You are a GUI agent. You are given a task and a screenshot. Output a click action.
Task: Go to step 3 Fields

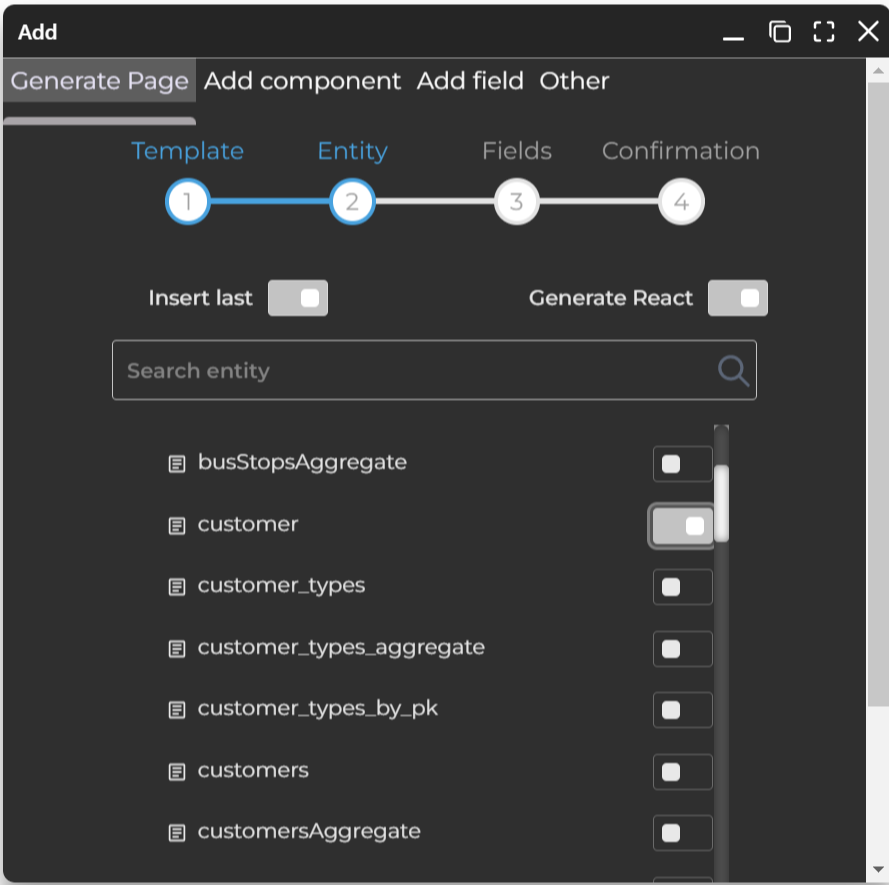click(x=516, y=203)
